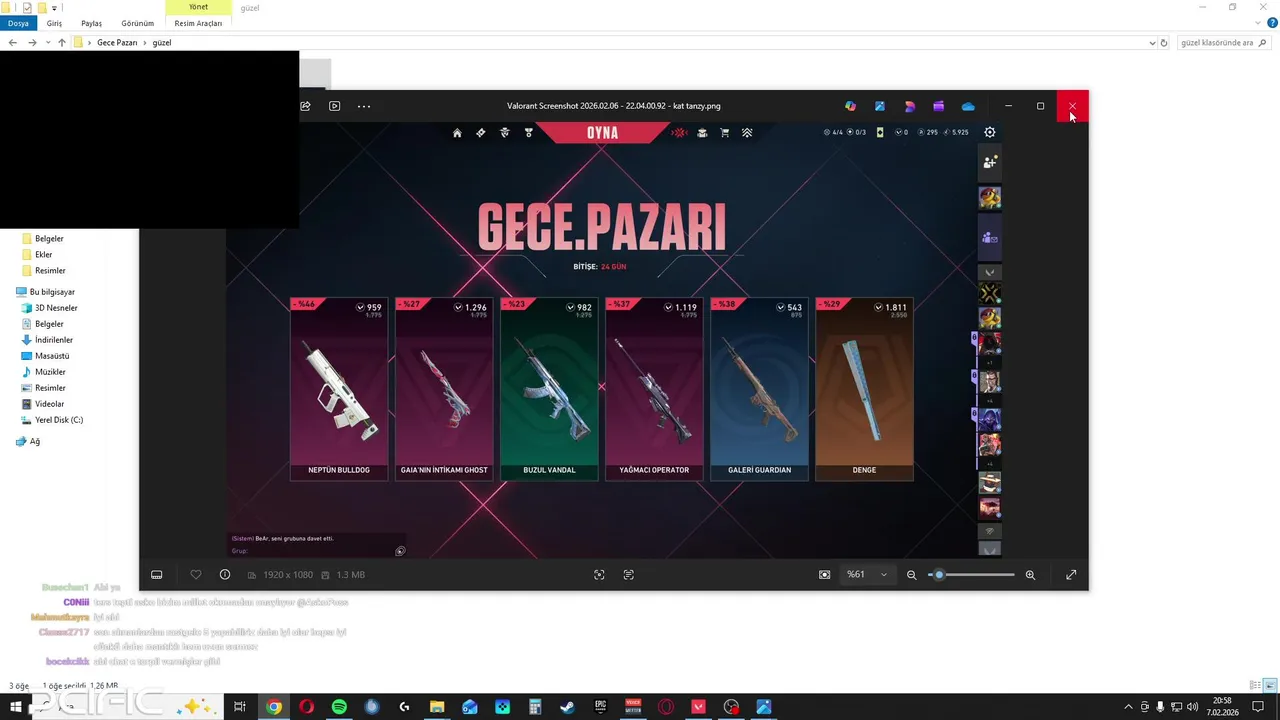Click the Galeri Guardian skin card

[759, 389]
